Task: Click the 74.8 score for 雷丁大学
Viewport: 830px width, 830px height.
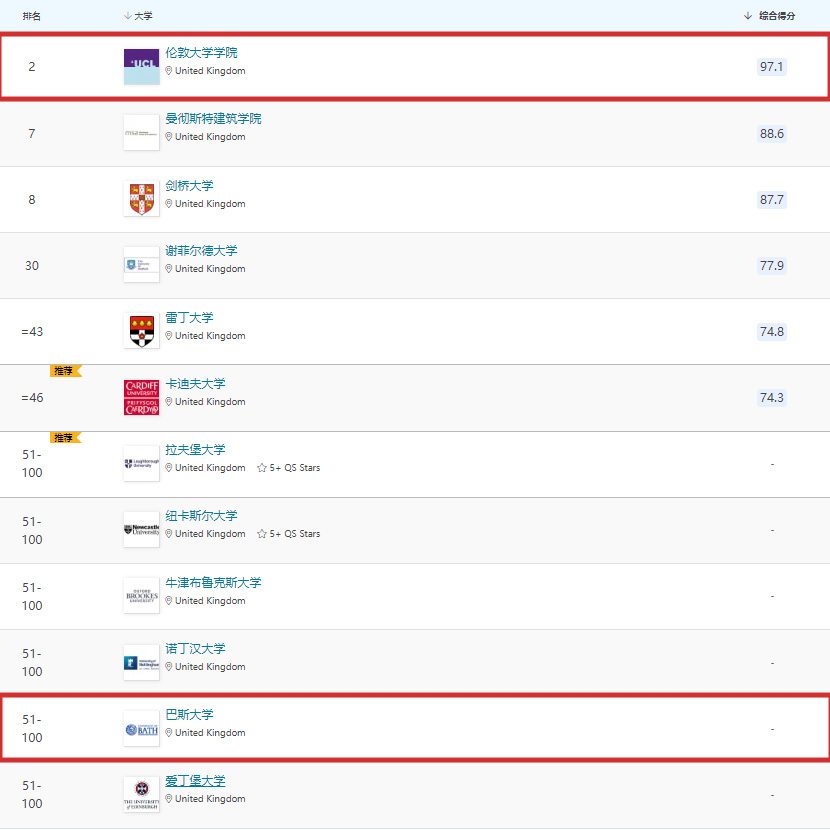Action: [772, 331]
